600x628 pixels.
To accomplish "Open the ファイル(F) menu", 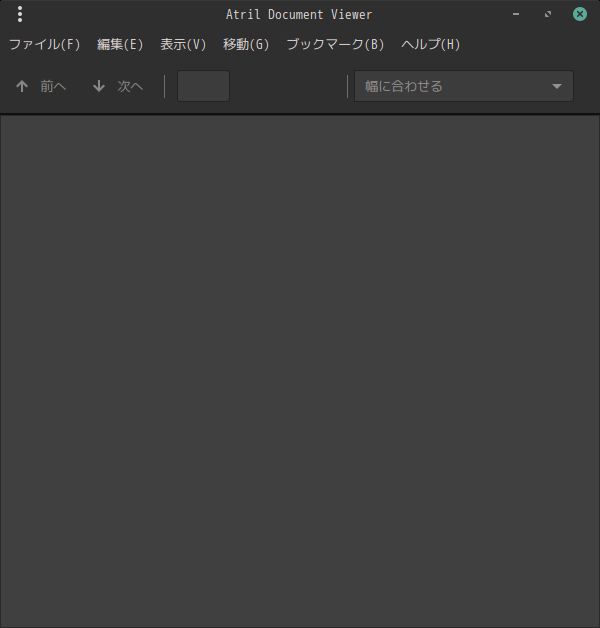I will point(44,44).
